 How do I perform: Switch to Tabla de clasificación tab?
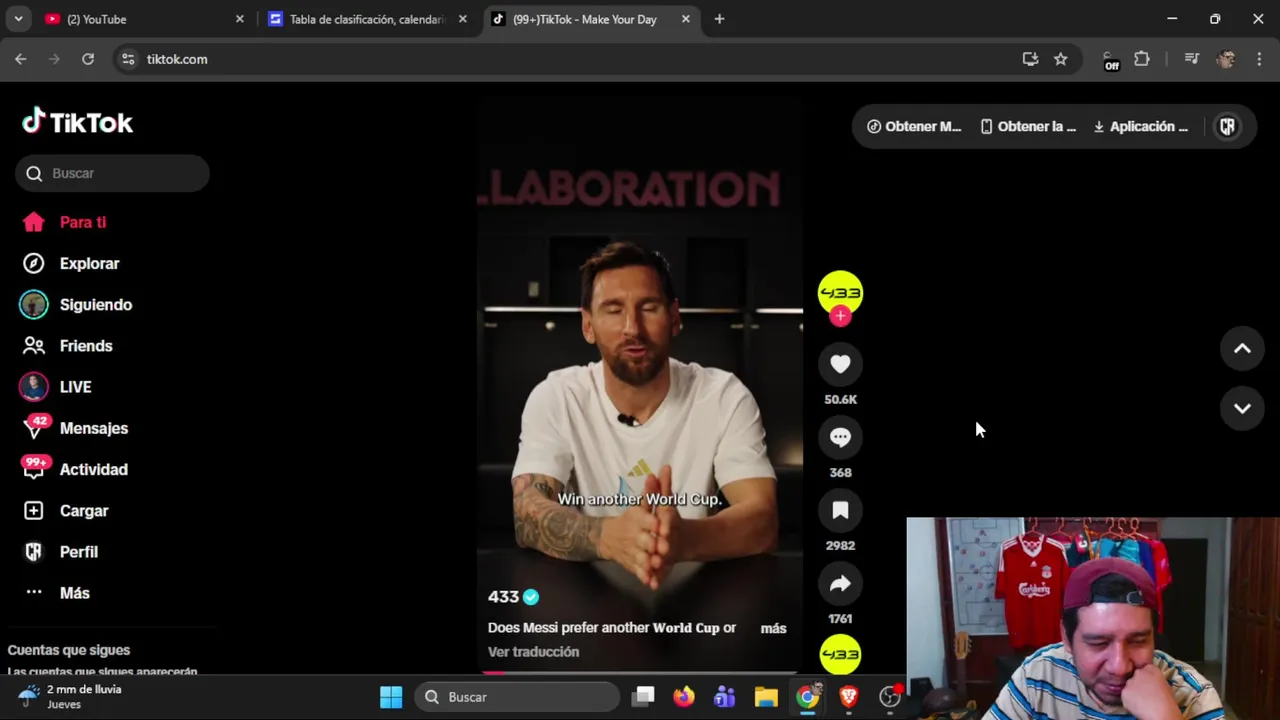click(366, 19)
